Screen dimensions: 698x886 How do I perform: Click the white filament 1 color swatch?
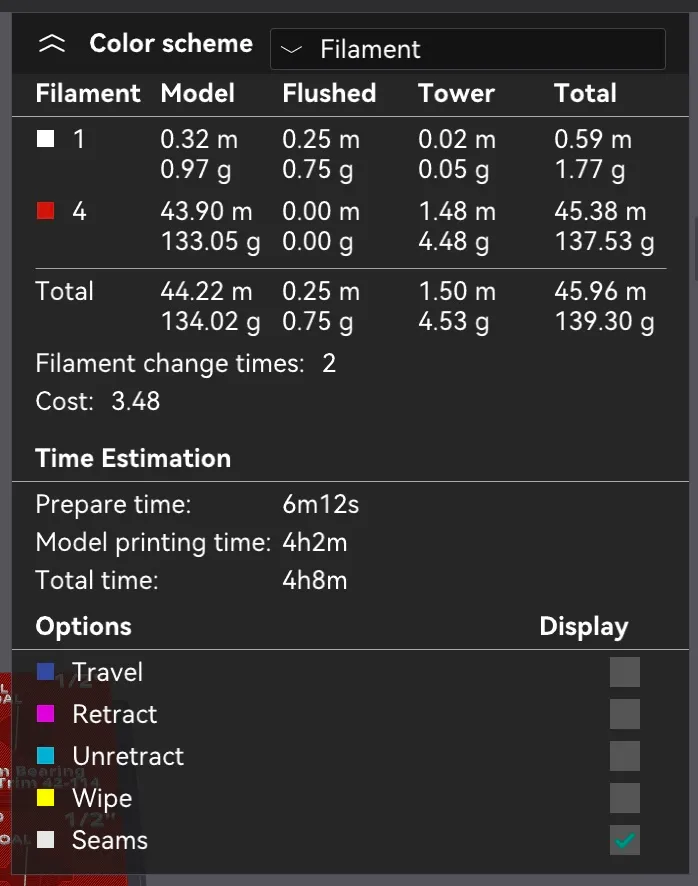45,140
